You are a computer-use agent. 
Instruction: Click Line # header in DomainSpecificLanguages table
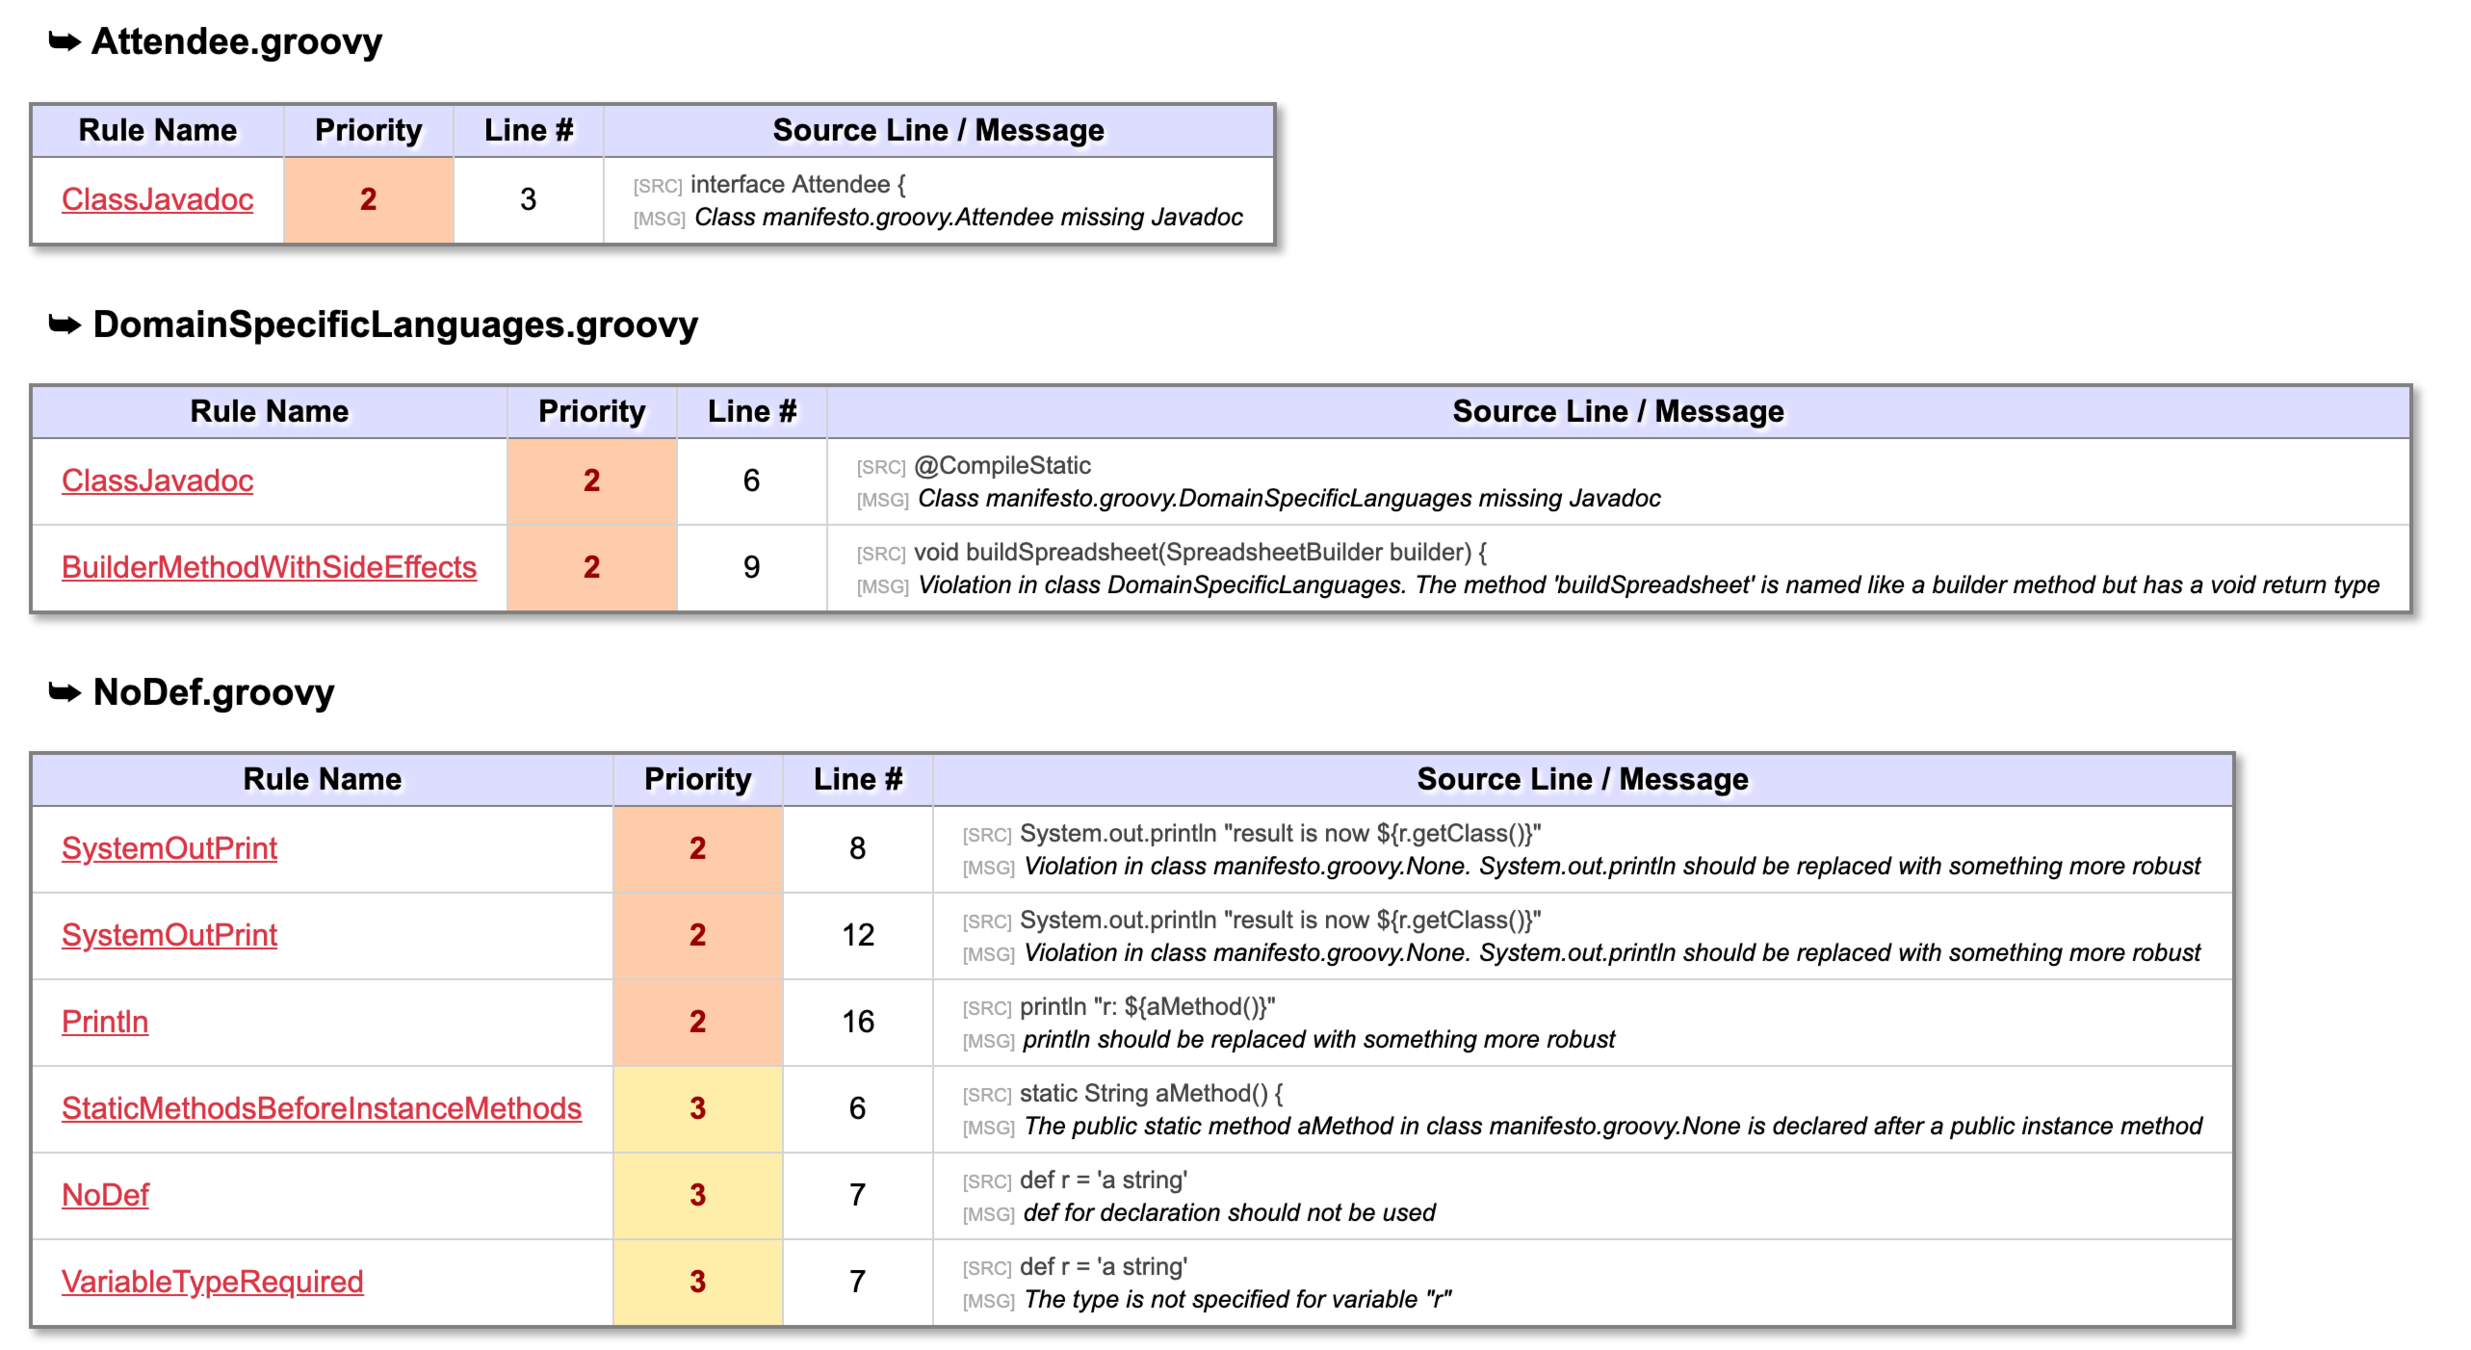tap(751, 411)
